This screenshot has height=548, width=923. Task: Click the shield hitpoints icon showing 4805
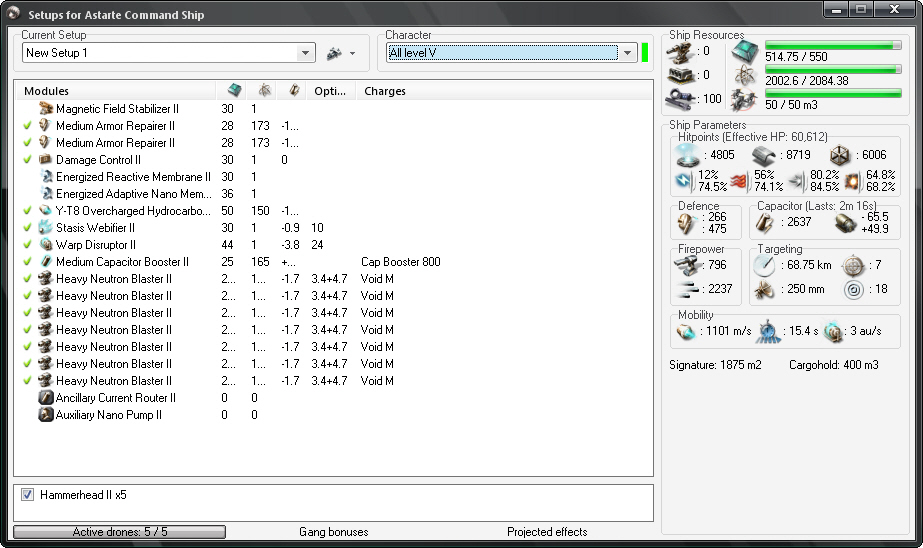(x=688, y=155)
